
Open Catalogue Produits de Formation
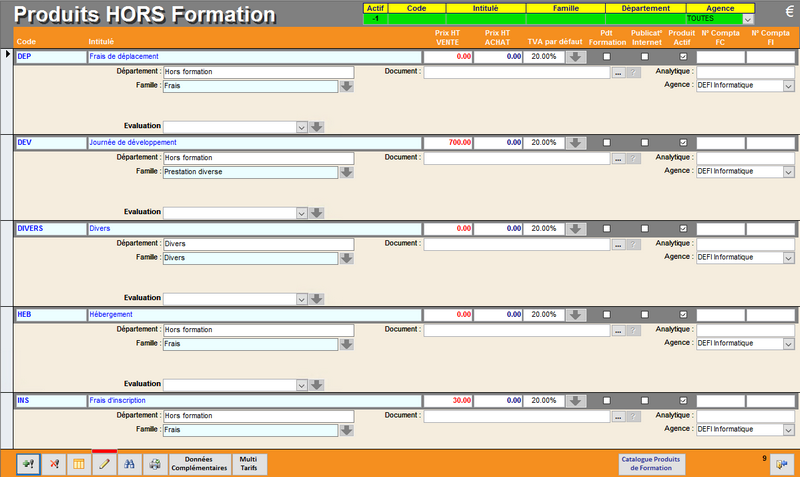650,464
